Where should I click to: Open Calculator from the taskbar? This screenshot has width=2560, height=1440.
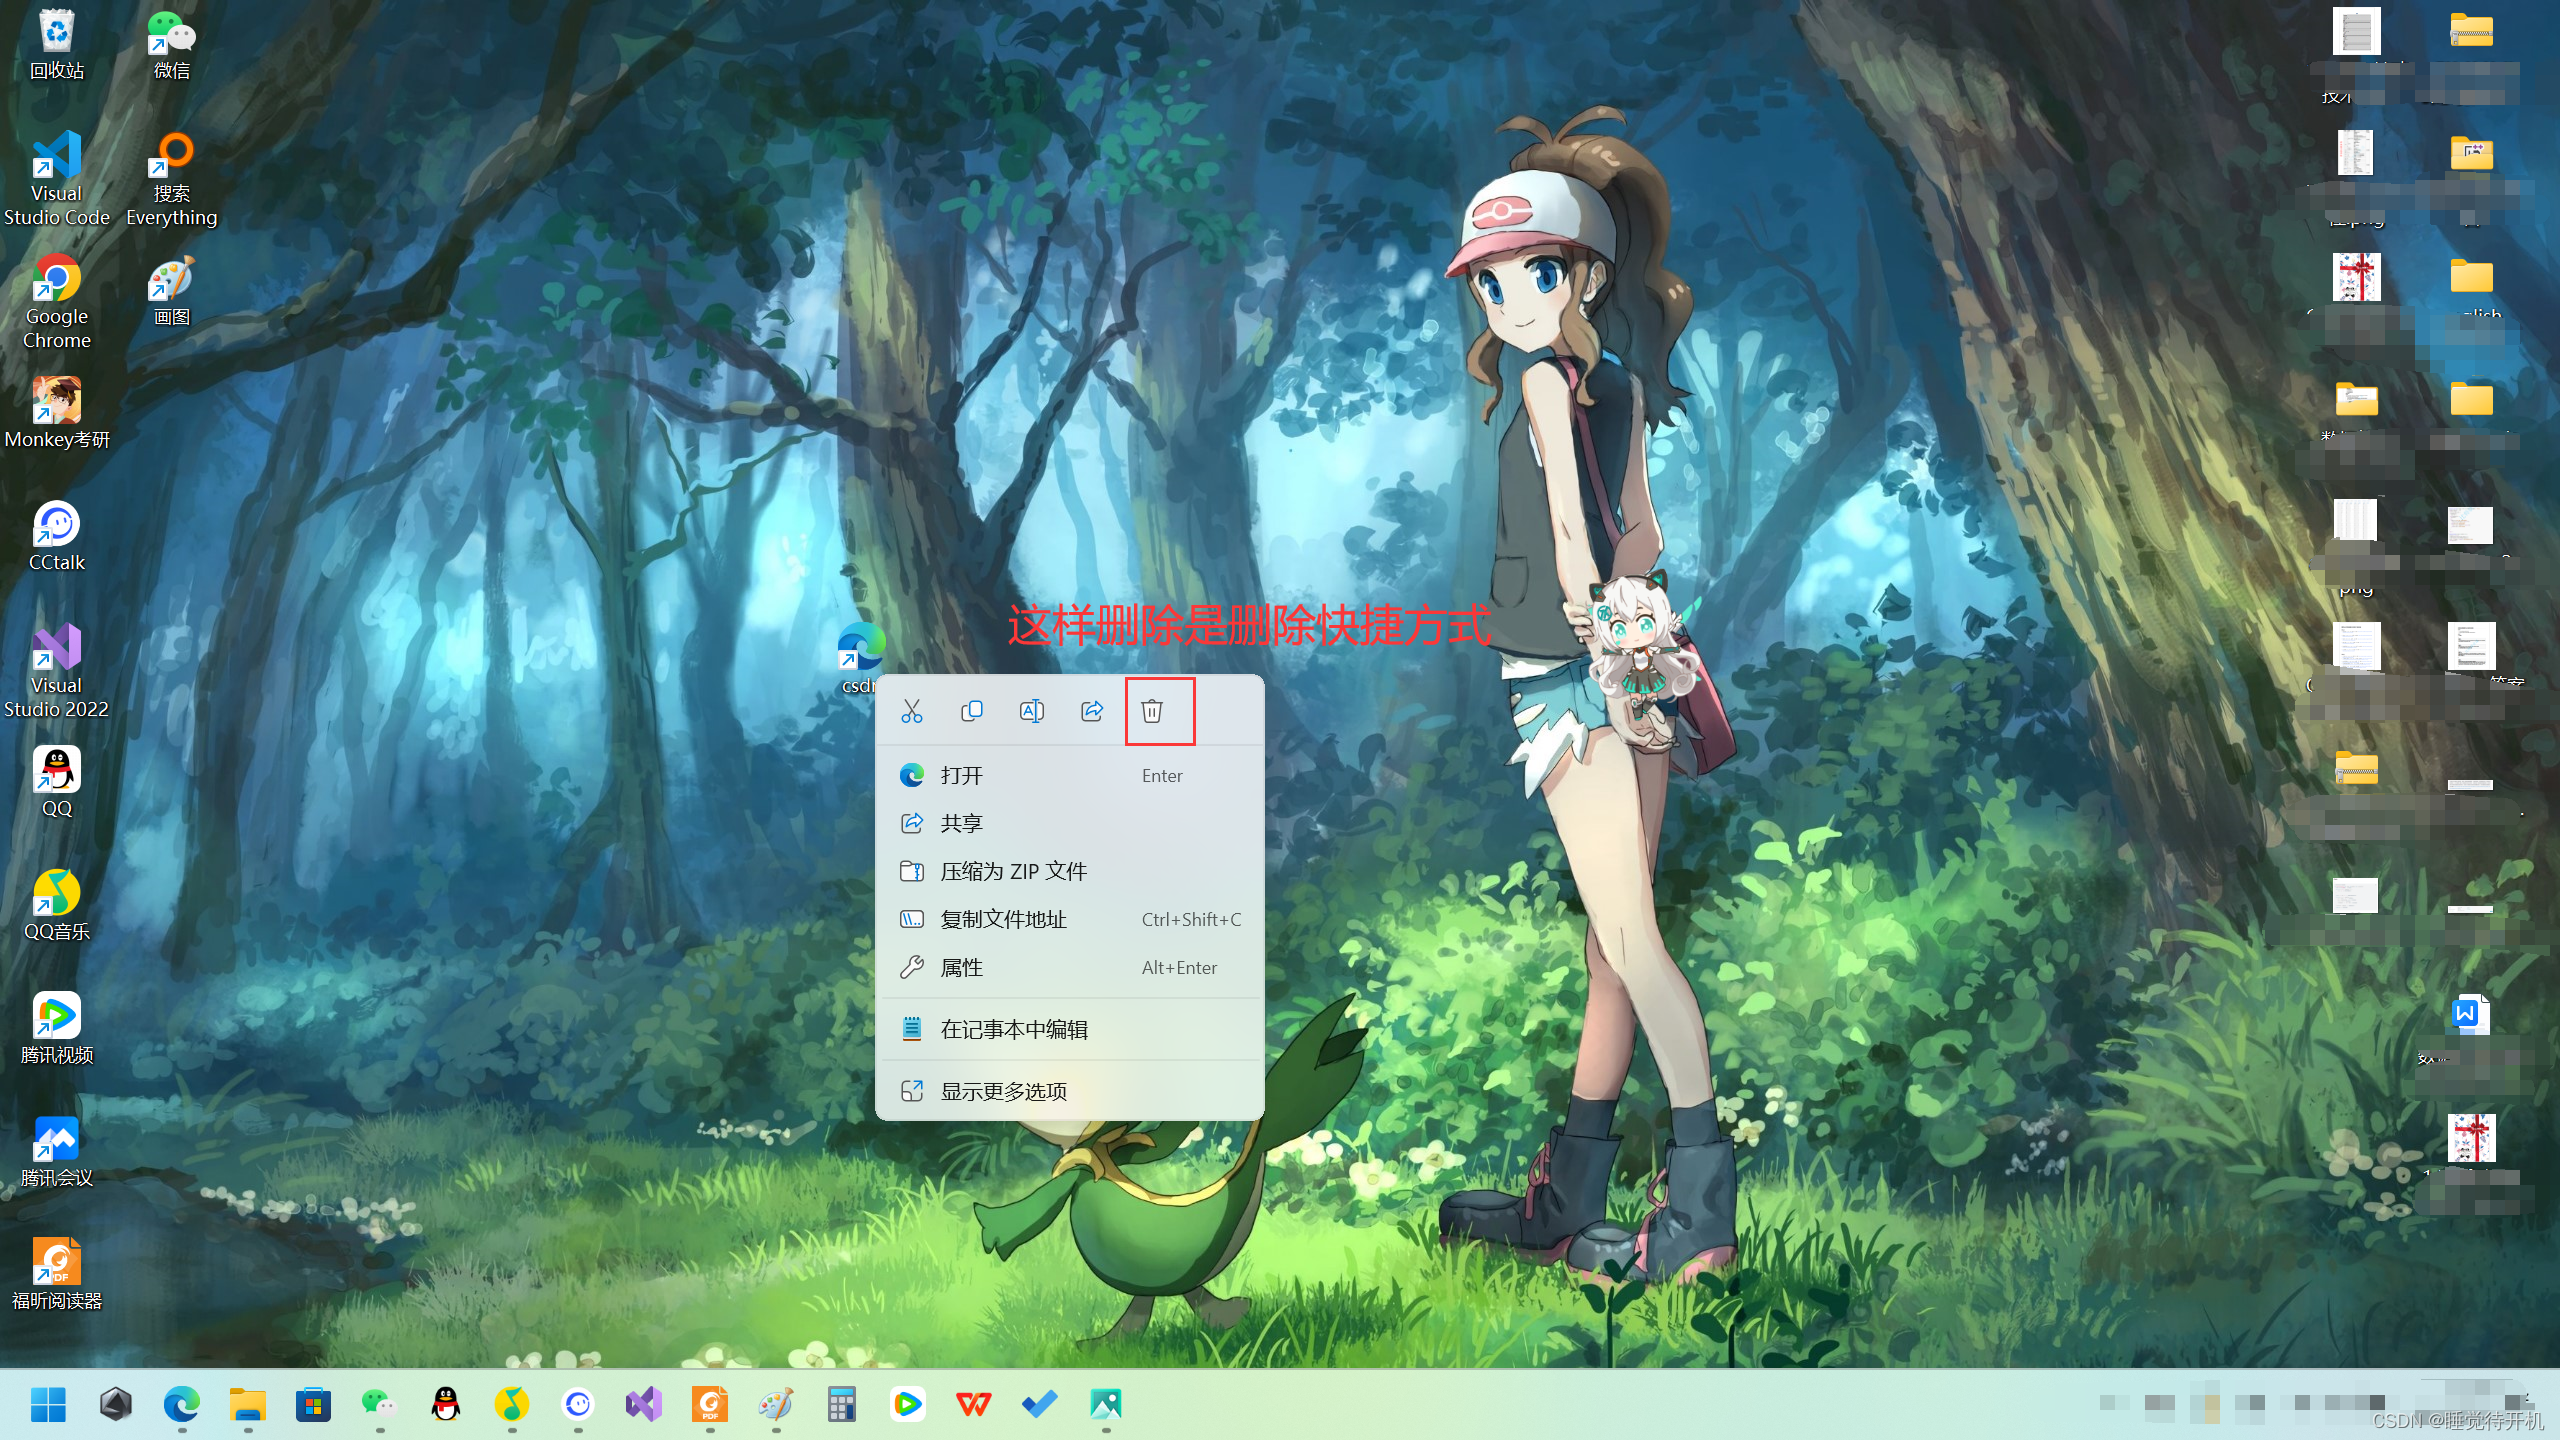(x=842, y=1404)
